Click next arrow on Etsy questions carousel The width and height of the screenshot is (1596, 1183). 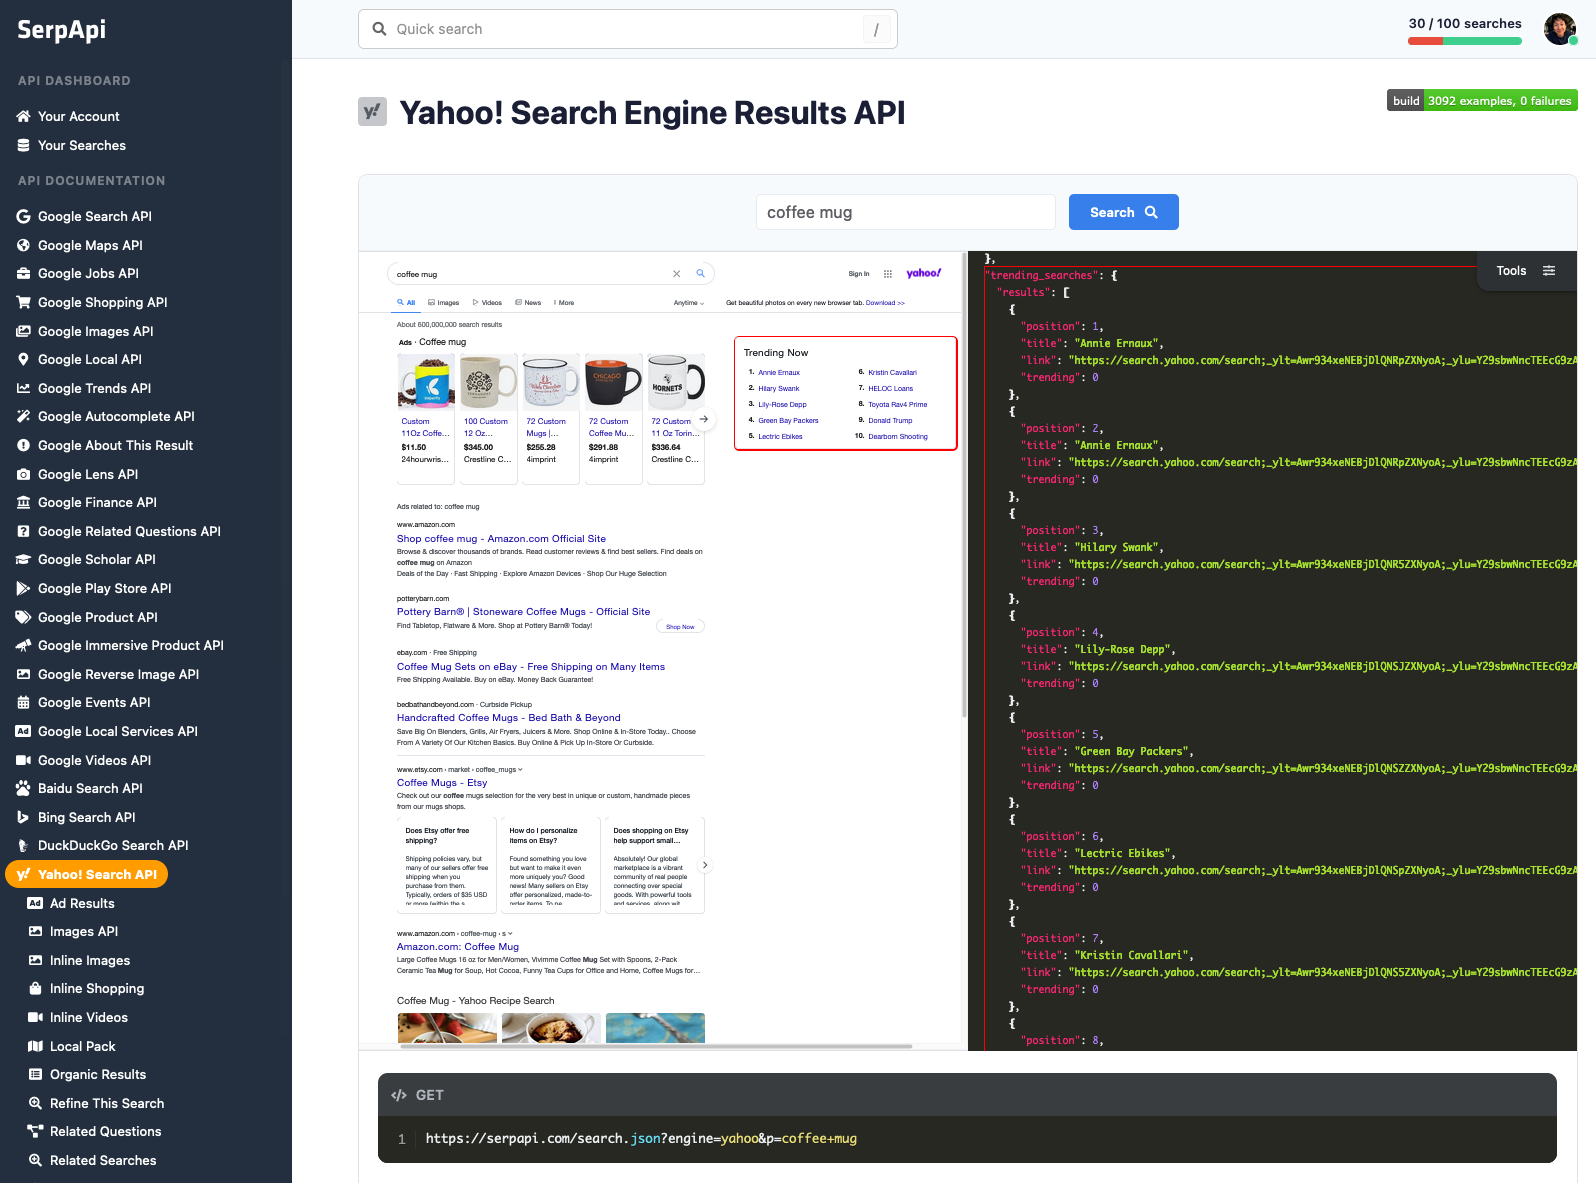click(705, 865)
